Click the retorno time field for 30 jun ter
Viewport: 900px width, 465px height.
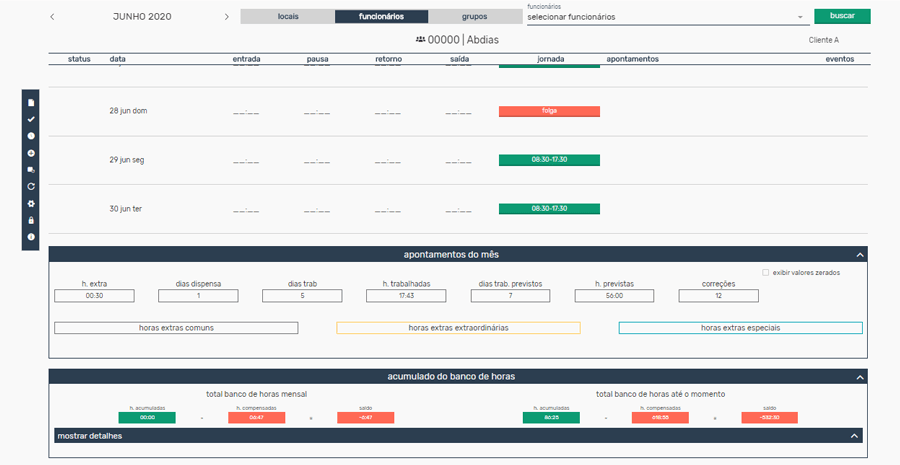coord(388,210)
